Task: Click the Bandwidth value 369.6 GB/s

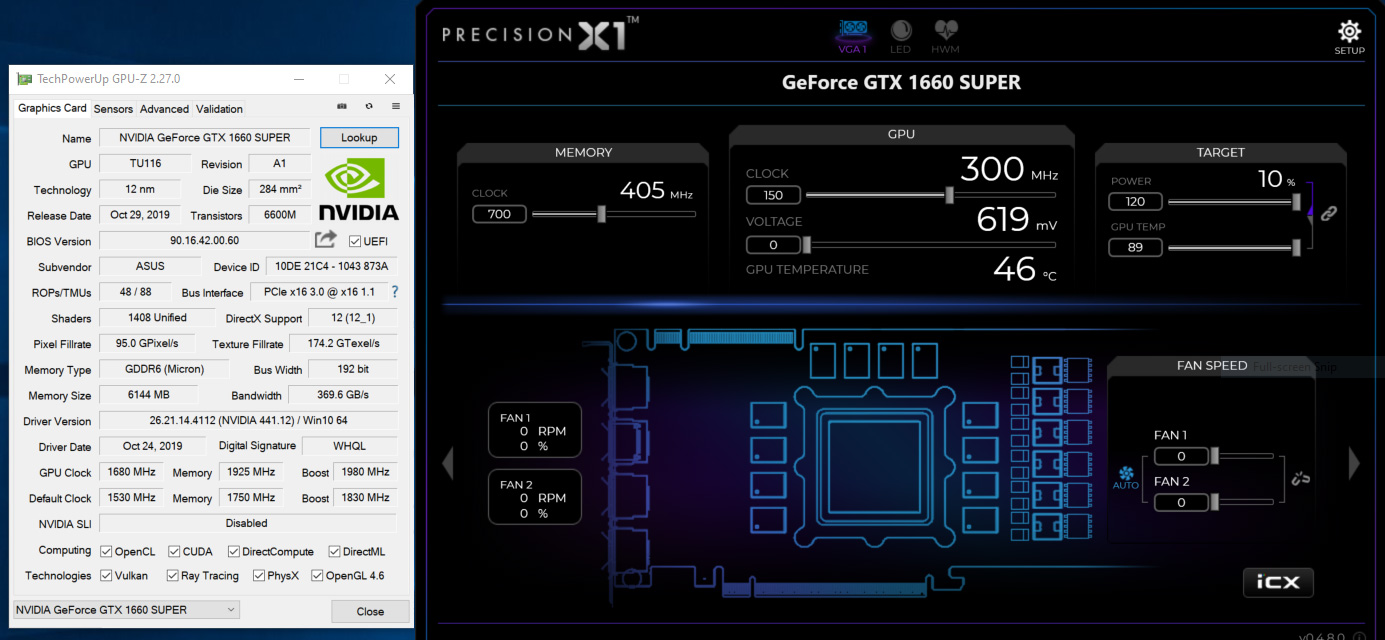Action: point(343,395)
